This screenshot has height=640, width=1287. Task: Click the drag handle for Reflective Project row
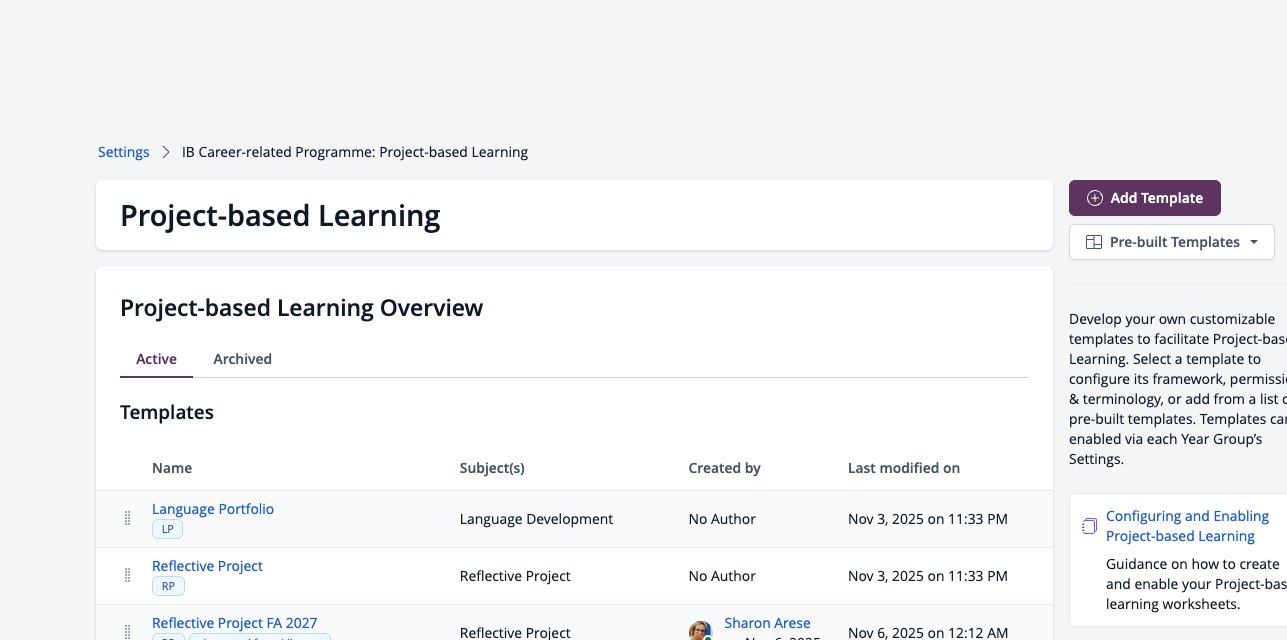coord(127,575)
